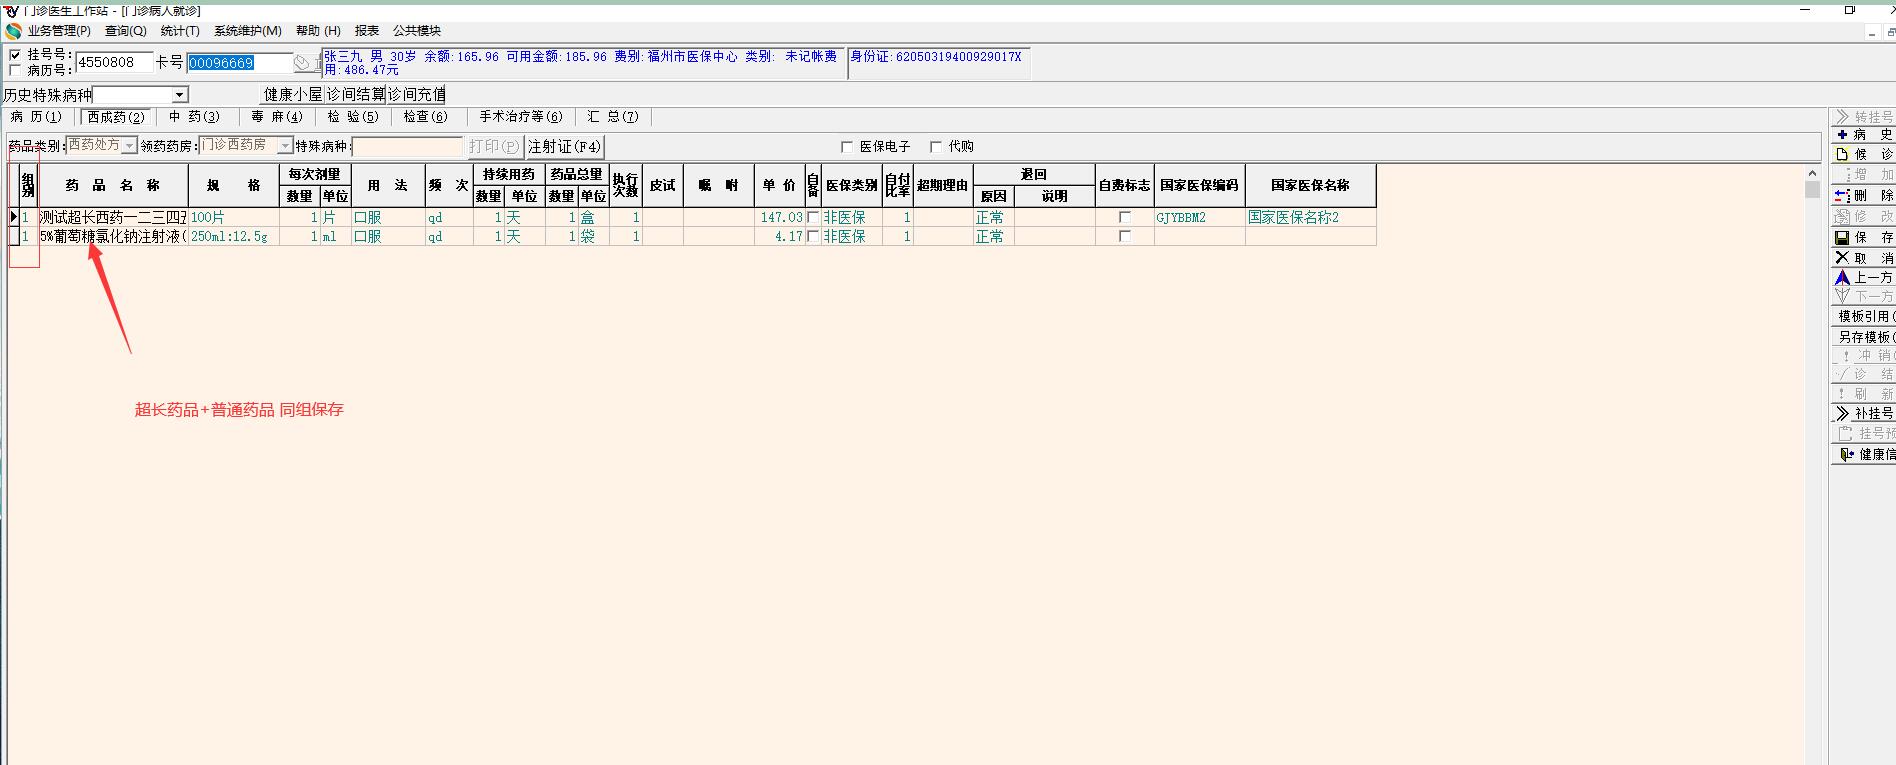
Task: Click the 候诊 waiting list icon button
Action: click(x=1864, y=154)
